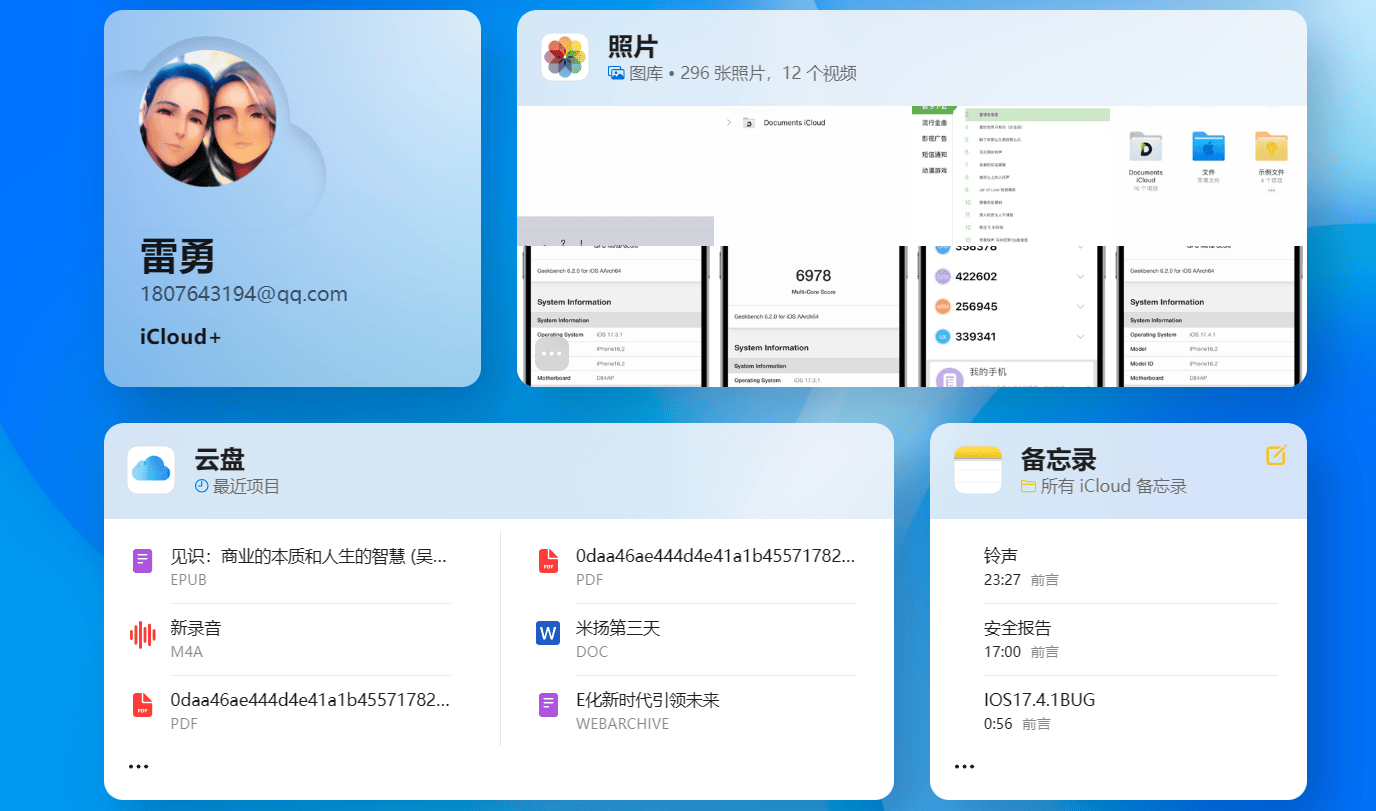Open the Notes tile more options ellipsis
The image size is (1376, 811).
coord(964,767)
